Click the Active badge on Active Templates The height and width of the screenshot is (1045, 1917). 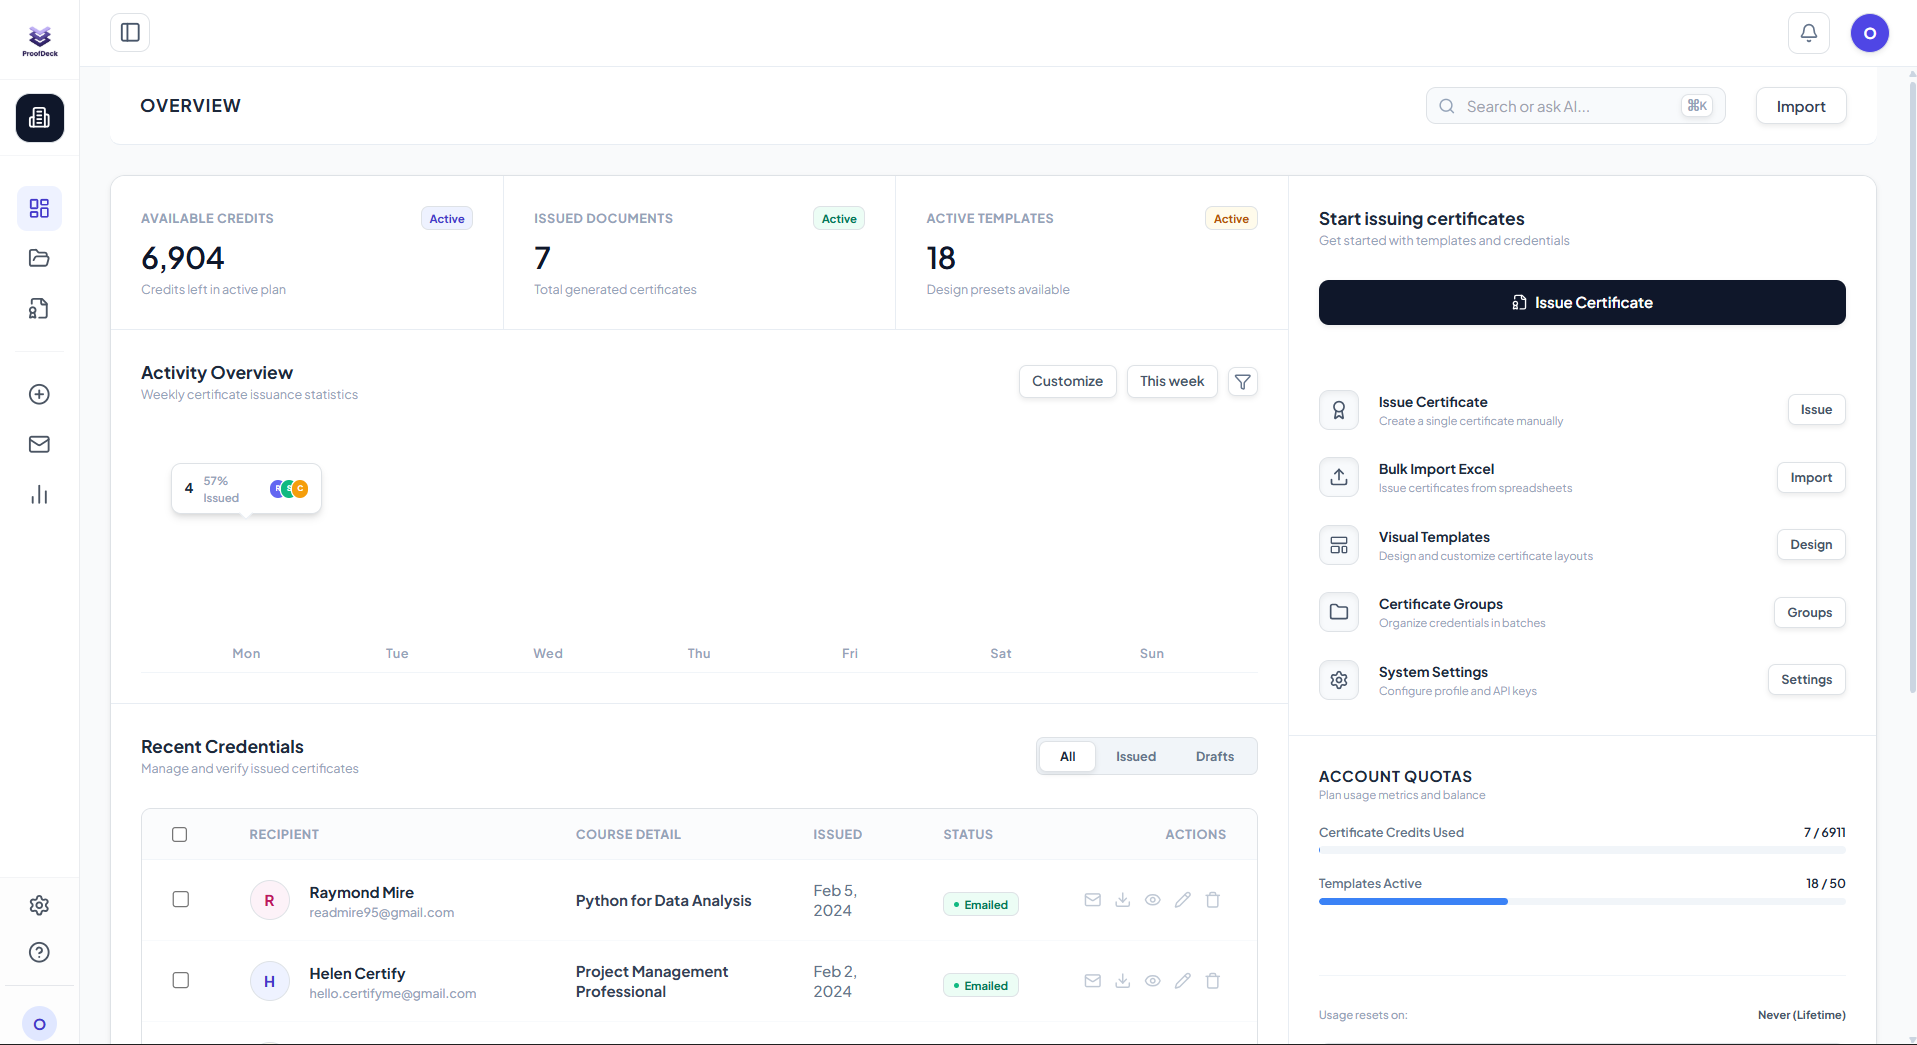pos(1231,219)
